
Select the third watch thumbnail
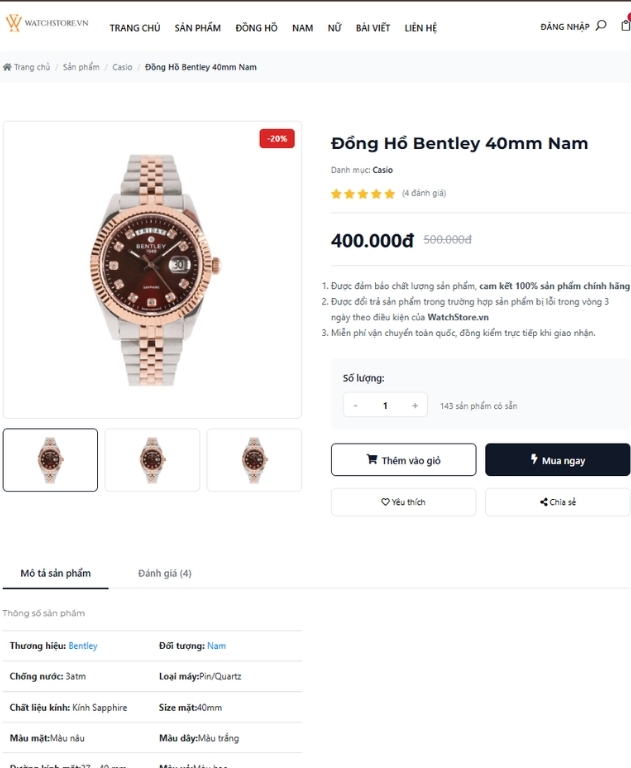click(254, 460)
